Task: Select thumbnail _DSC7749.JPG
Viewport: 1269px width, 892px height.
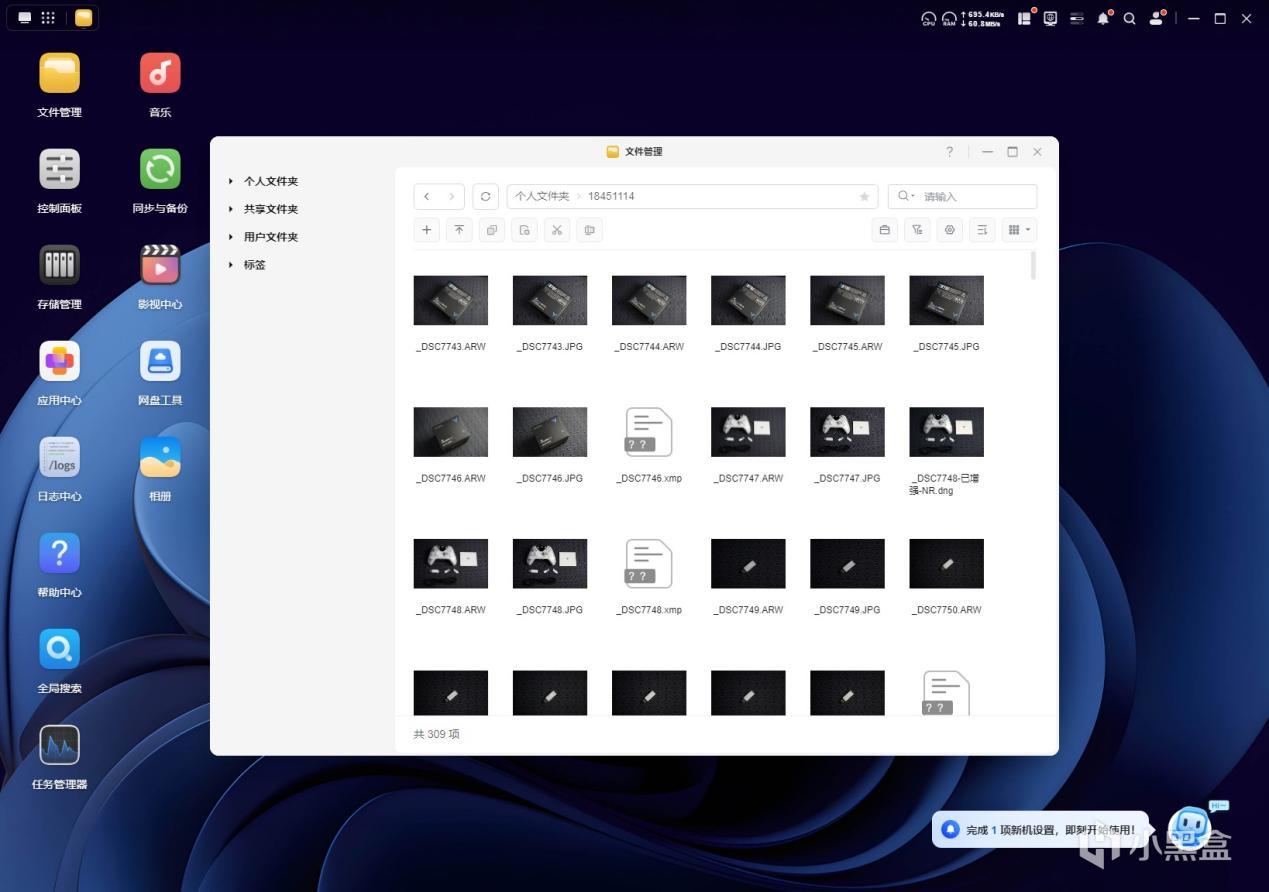Action: (847, 564)
